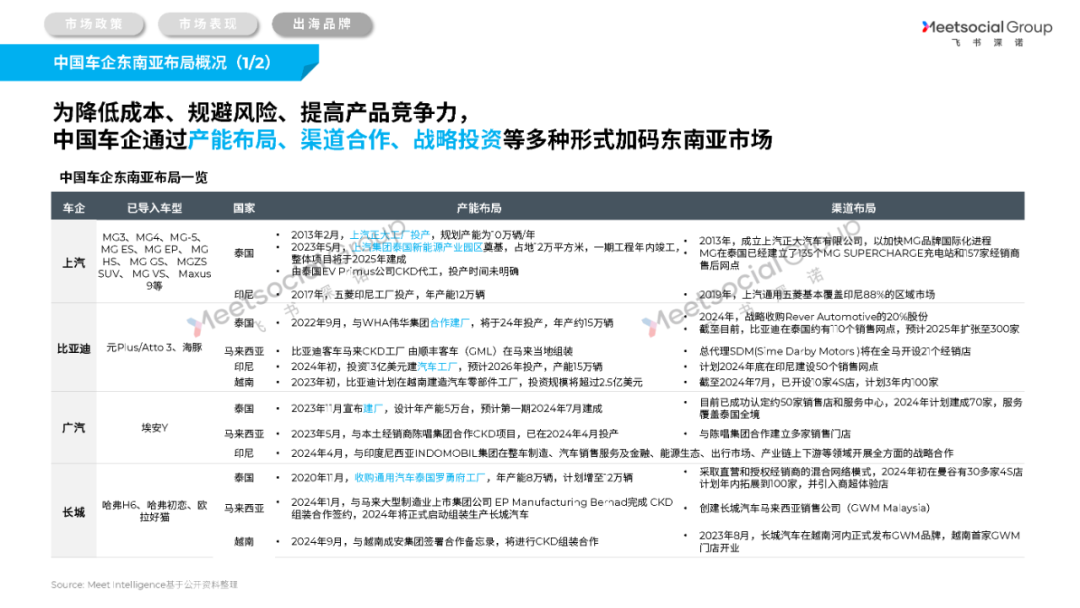Follow the 收购通用汽车泰国罗勇府工厂 link

(x=420, y=478)
